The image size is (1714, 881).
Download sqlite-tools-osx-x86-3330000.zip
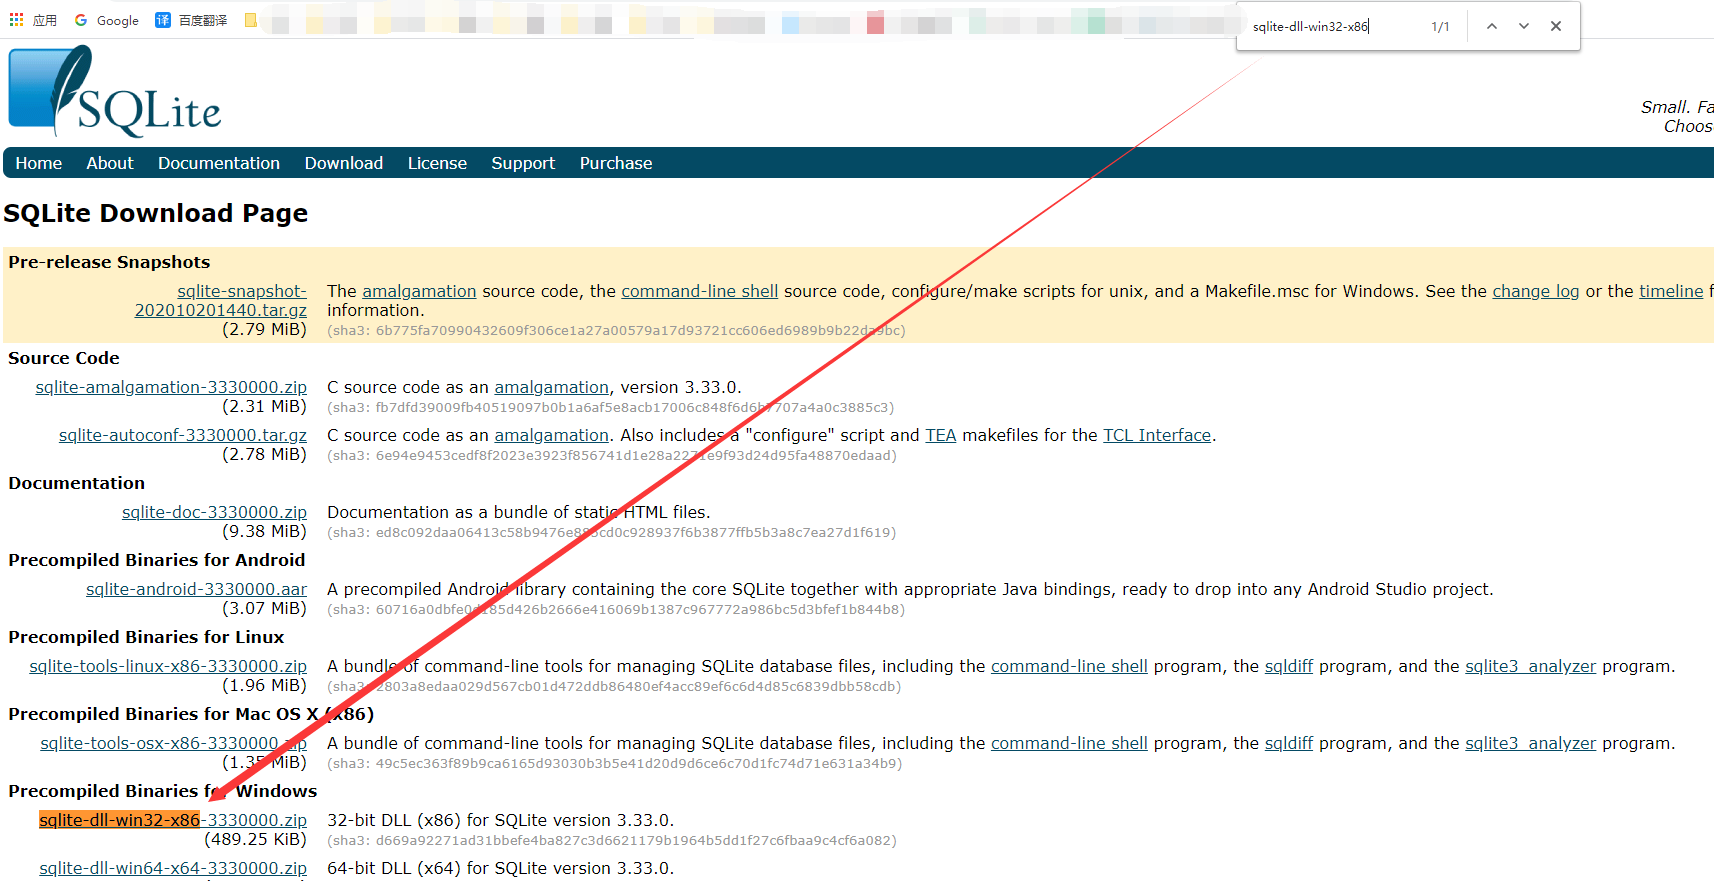tap(173, 743)
